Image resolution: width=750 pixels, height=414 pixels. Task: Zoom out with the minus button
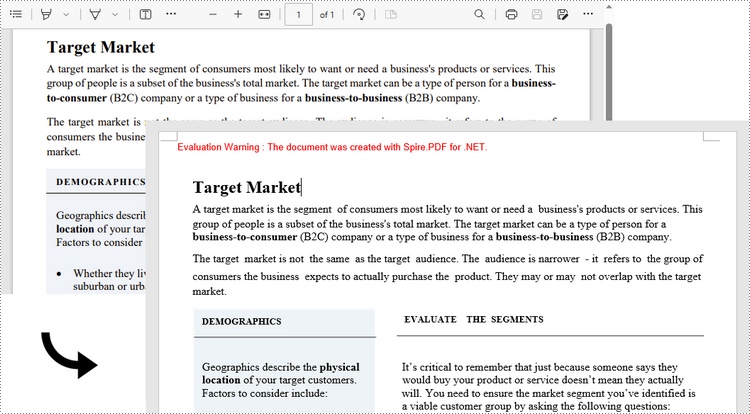click(213, 14)
